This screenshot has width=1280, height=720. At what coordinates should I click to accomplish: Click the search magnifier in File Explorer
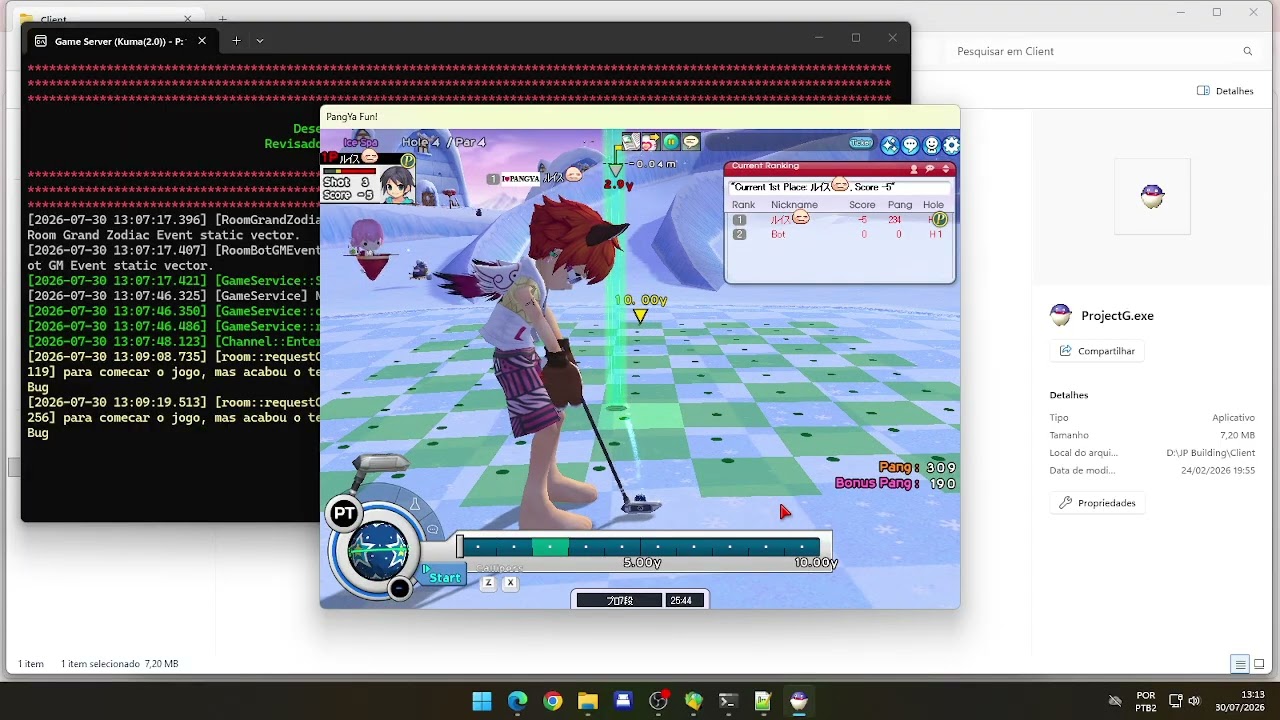tap(1247, 51)
